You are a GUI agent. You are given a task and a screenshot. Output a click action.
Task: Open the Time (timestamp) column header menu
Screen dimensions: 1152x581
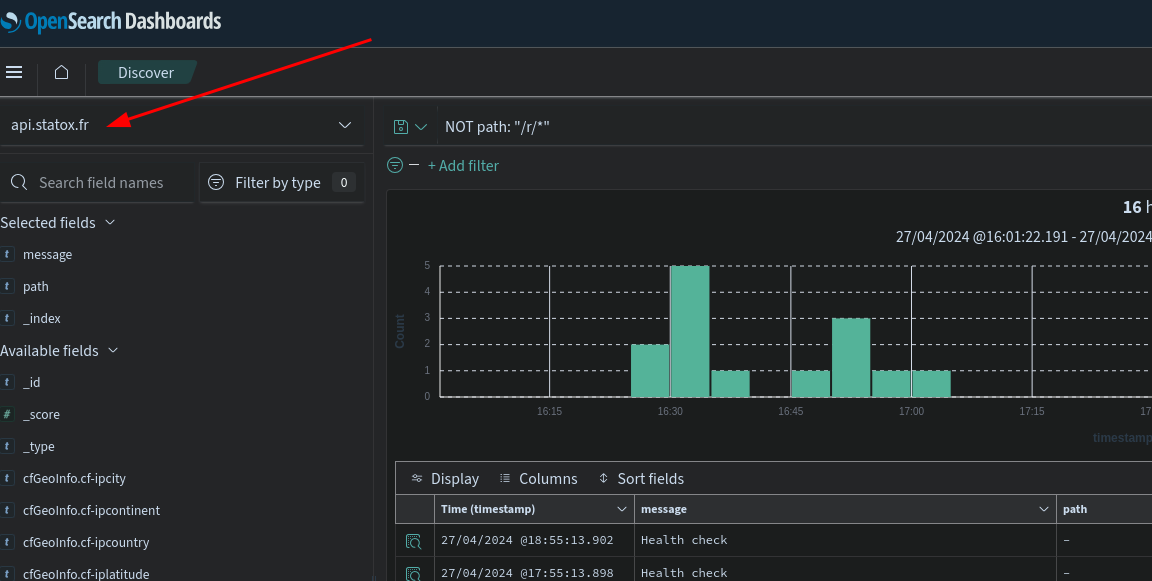click(x=622, y=509)
